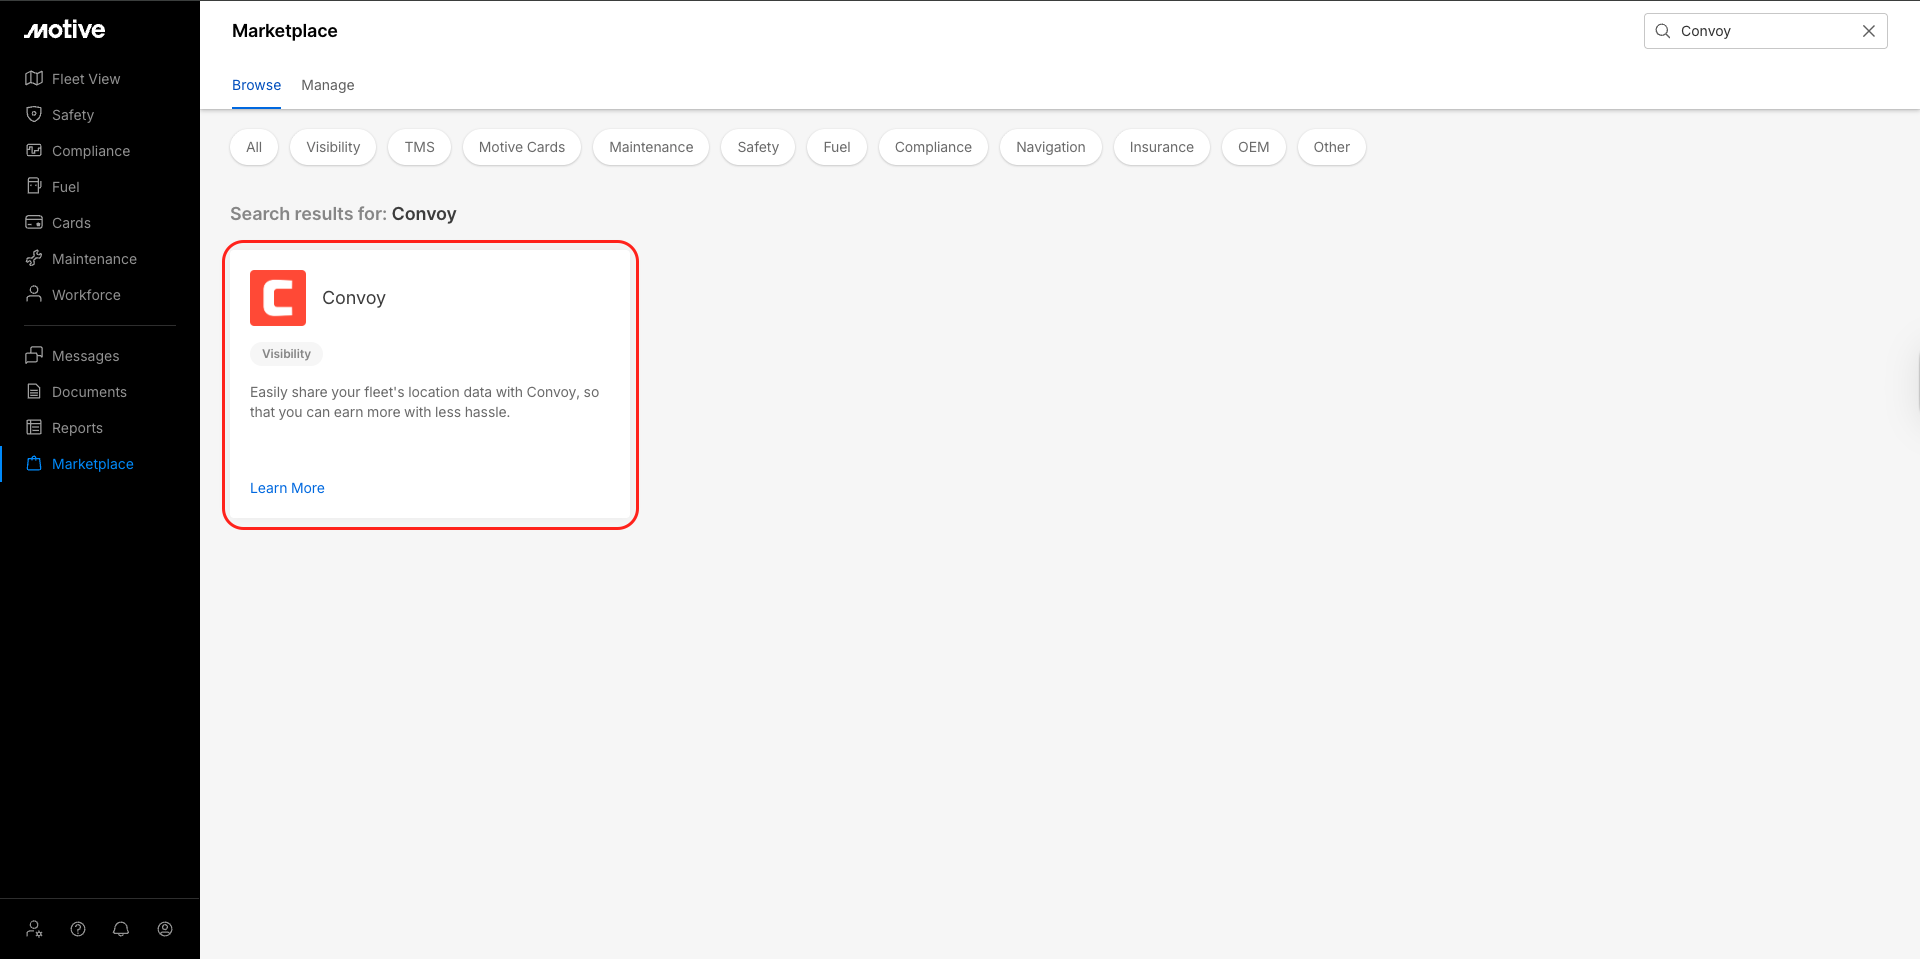The width and height of the screenshot is (1920, 959).
Task: Go to Safety in sidebar
Action: (73, 115)
